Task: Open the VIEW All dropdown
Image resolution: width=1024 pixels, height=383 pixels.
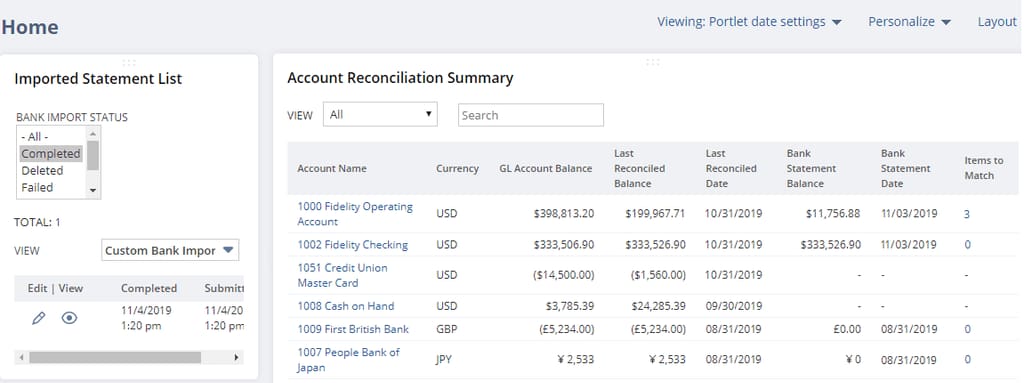Action: pos(380,114)
